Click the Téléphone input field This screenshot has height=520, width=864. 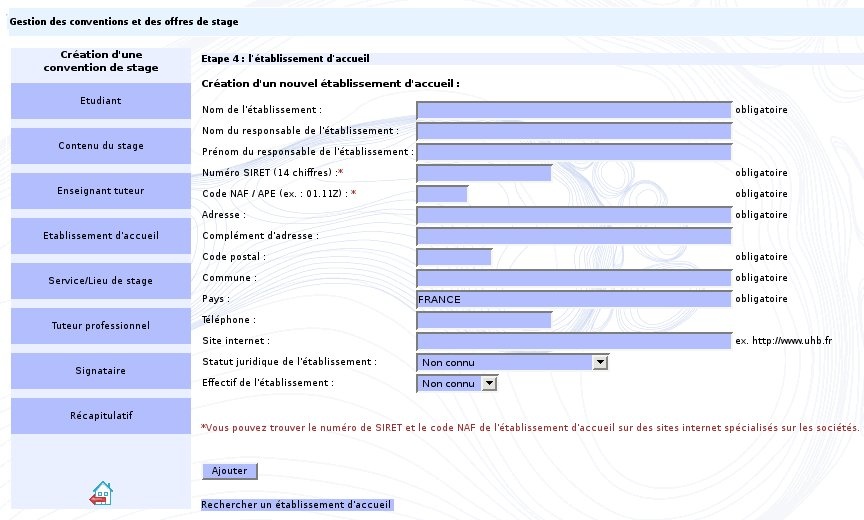coord(484,320)
